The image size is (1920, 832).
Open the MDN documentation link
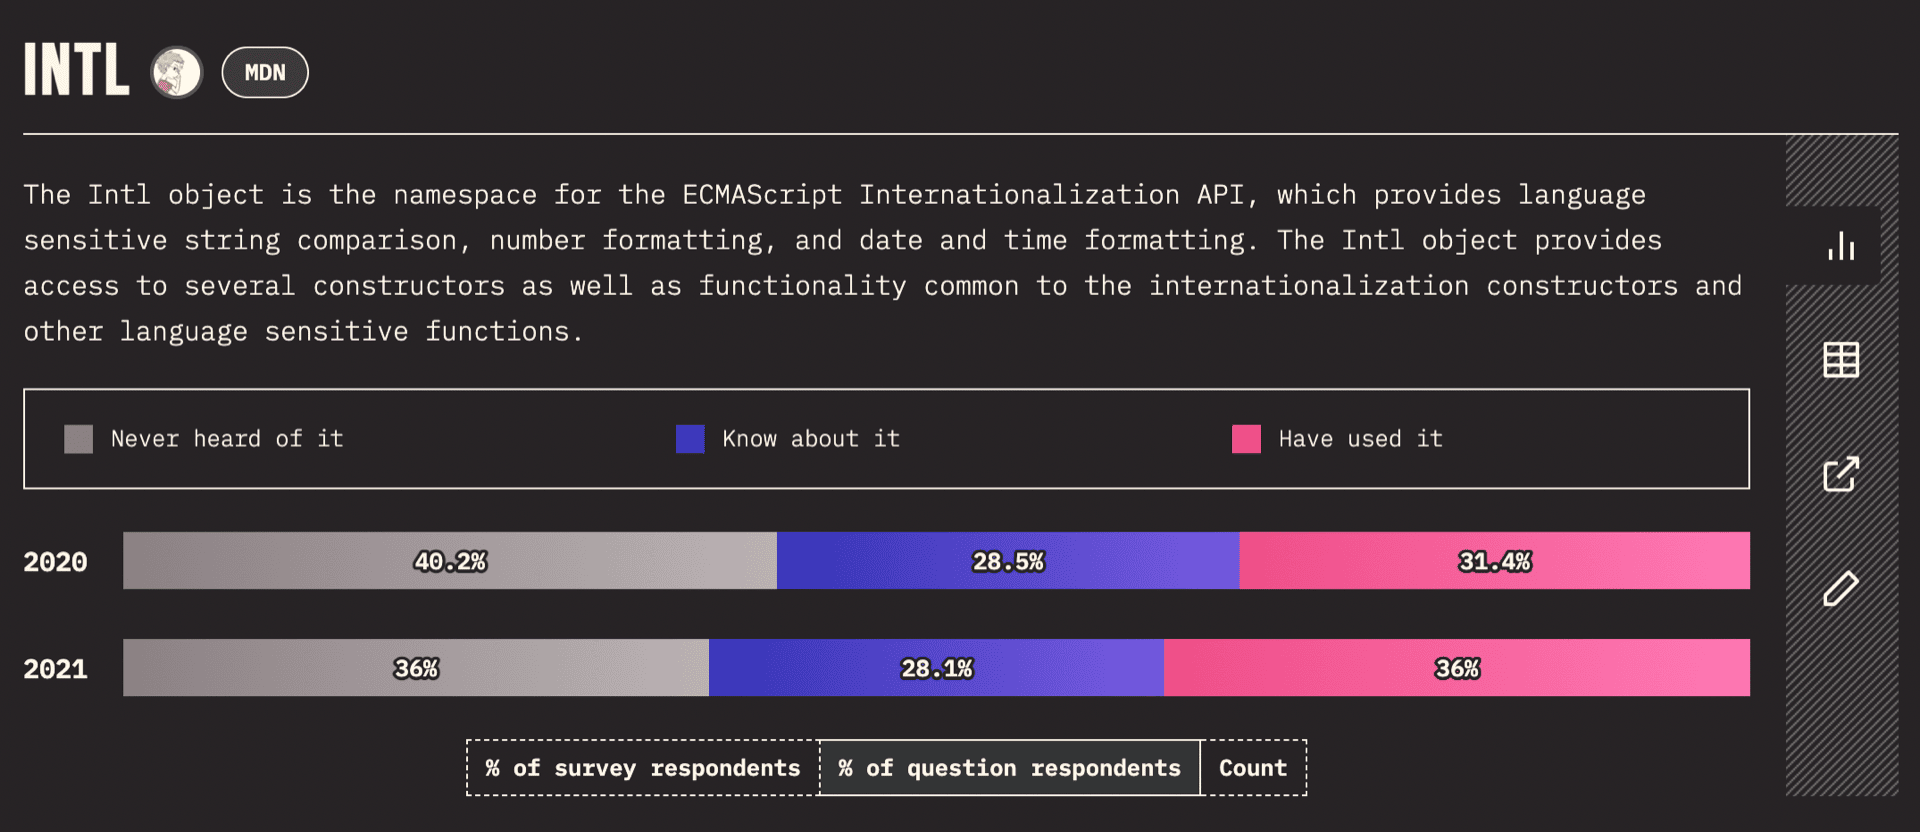coord(265,73)
